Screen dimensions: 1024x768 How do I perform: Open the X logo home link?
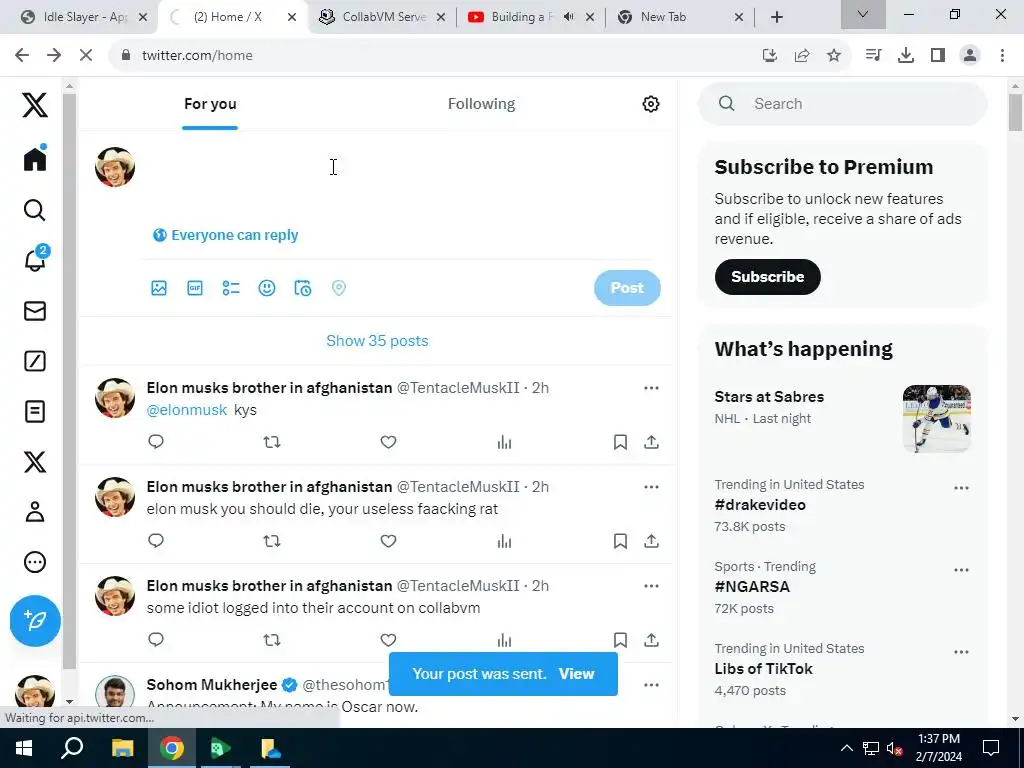click(35, 104)
